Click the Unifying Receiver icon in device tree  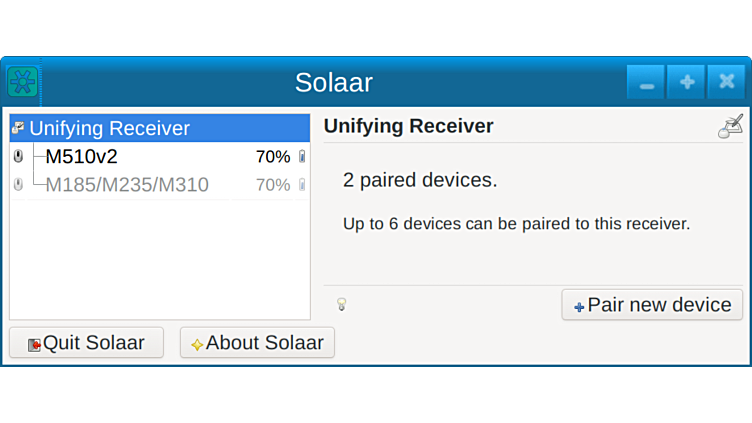[x=18, y=128]
